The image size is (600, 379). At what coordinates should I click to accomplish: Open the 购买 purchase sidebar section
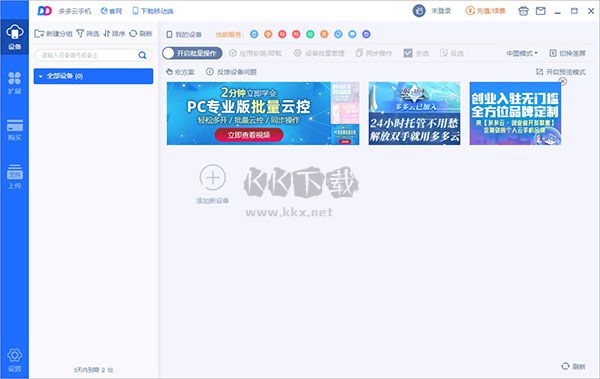click(x=15, y=130)
